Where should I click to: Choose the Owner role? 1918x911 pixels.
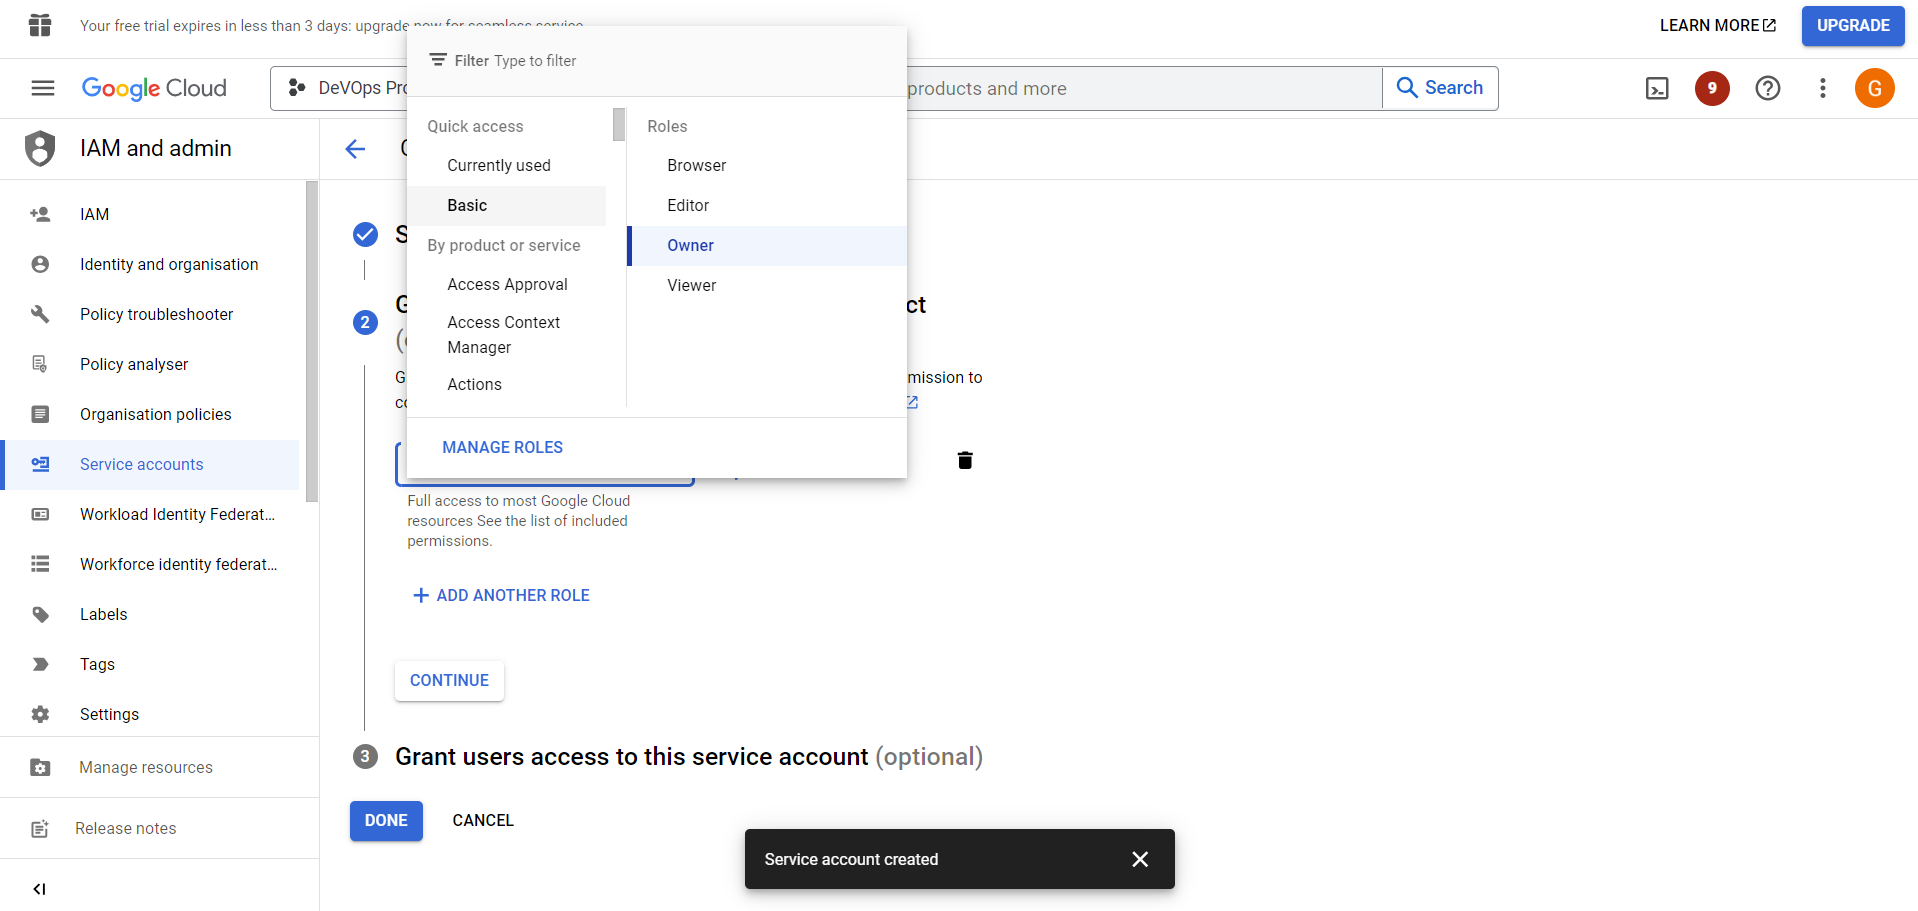pyautogui.click(x=690, y=246)
